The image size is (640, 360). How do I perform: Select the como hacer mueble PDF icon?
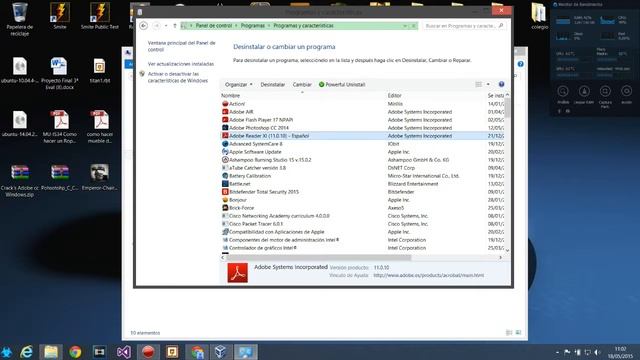coord(100,127)
